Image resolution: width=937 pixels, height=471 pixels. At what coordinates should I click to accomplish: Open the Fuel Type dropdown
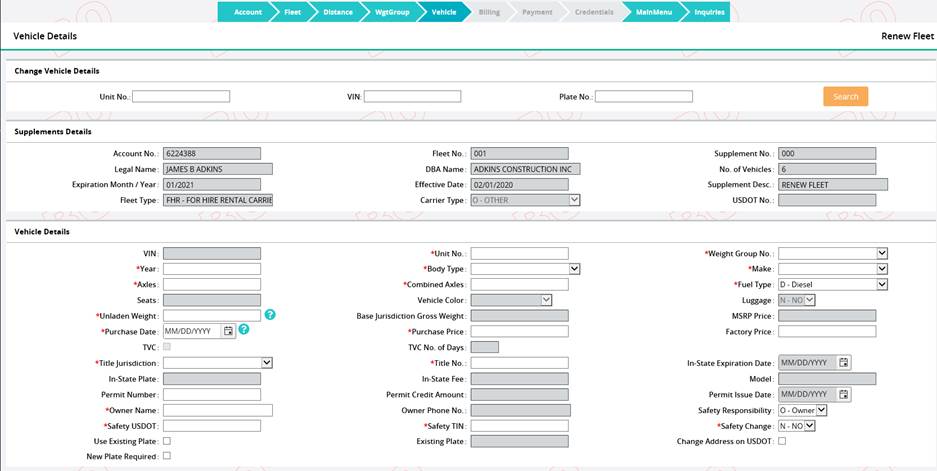pos(881,285)
